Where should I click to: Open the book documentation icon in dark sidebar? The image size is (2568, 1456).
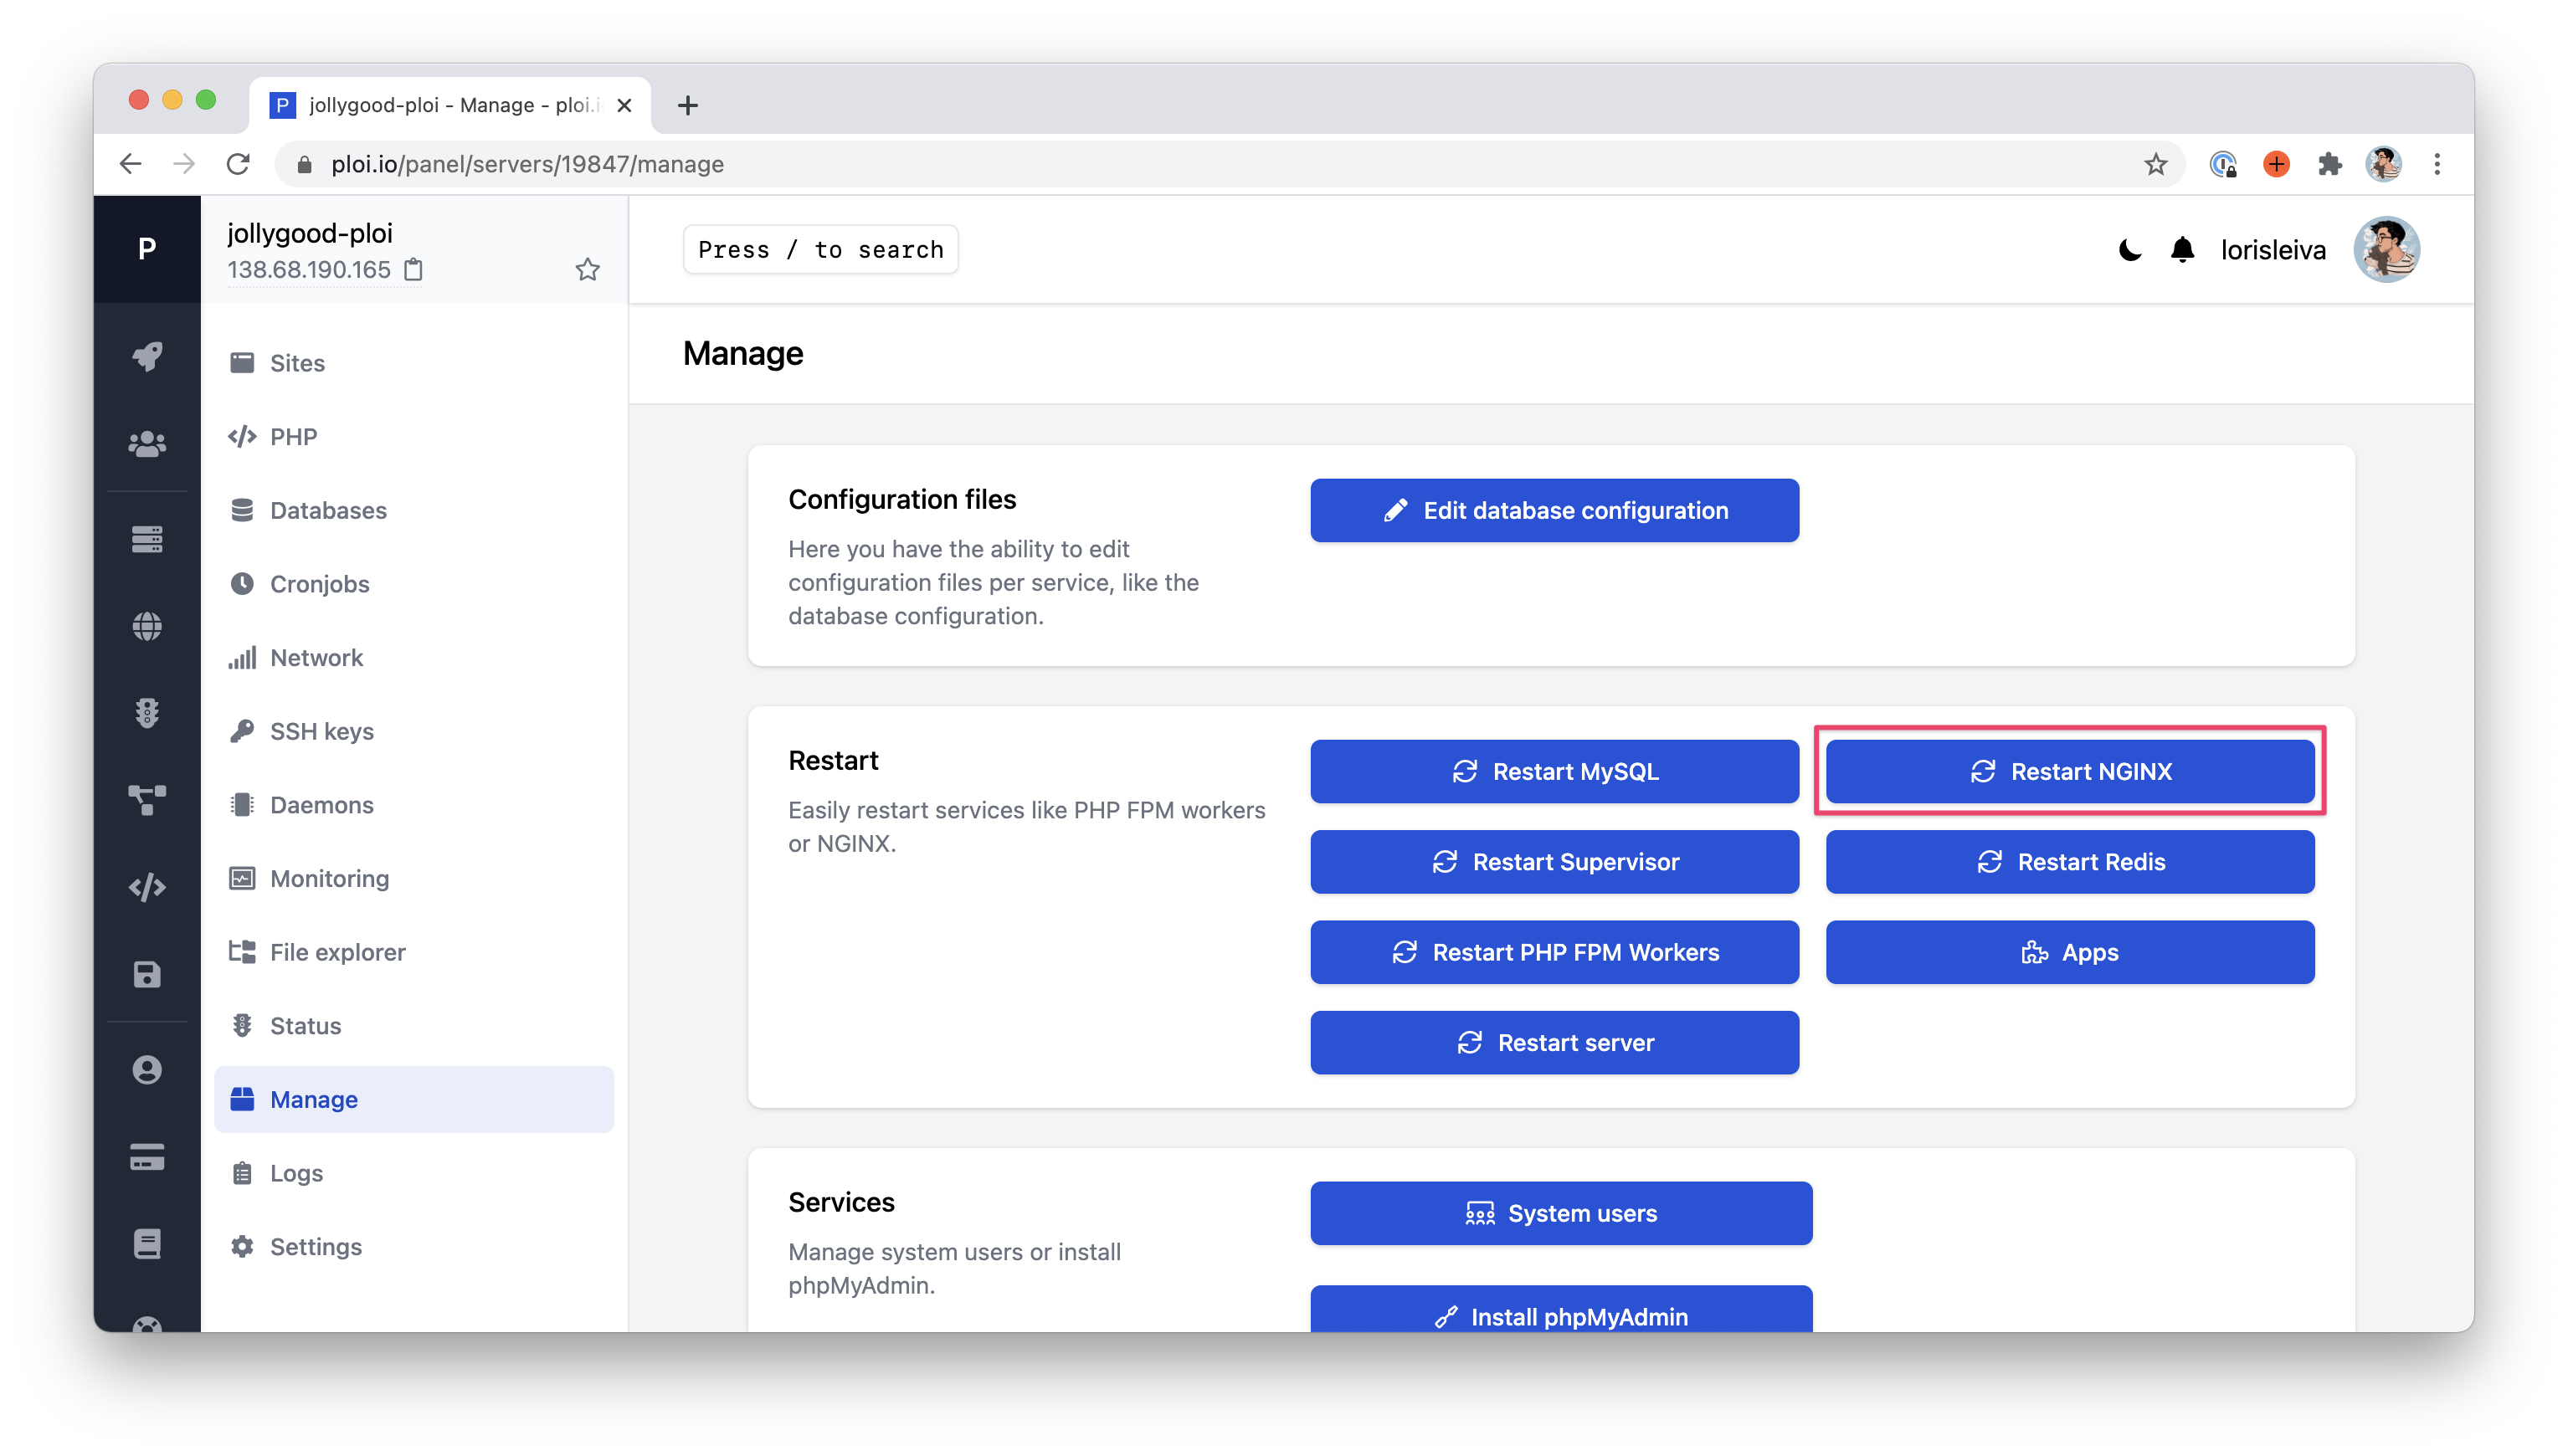click(x=147, y=1244)
